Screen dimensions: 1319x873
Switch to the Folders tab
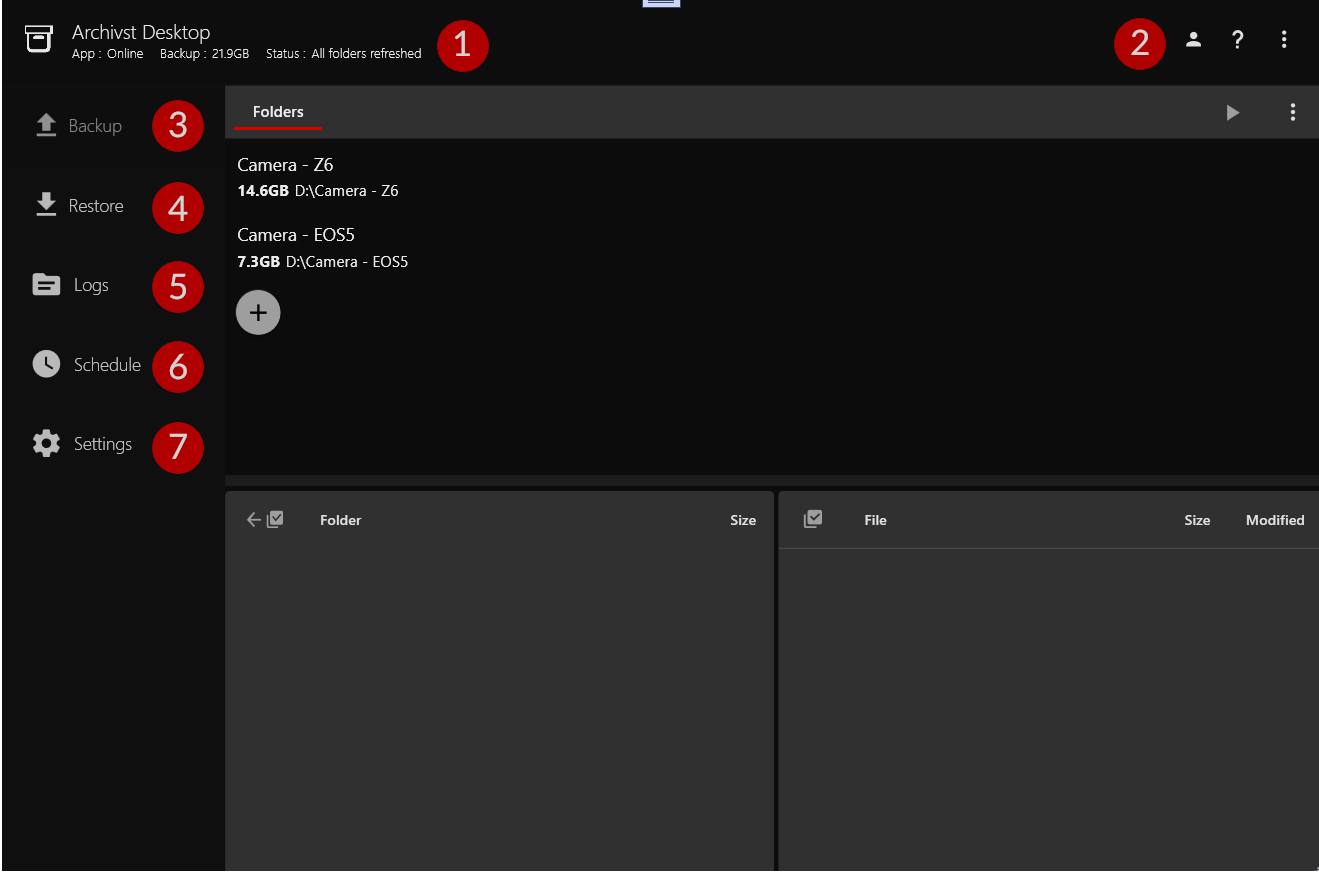(x=278, y=112)
